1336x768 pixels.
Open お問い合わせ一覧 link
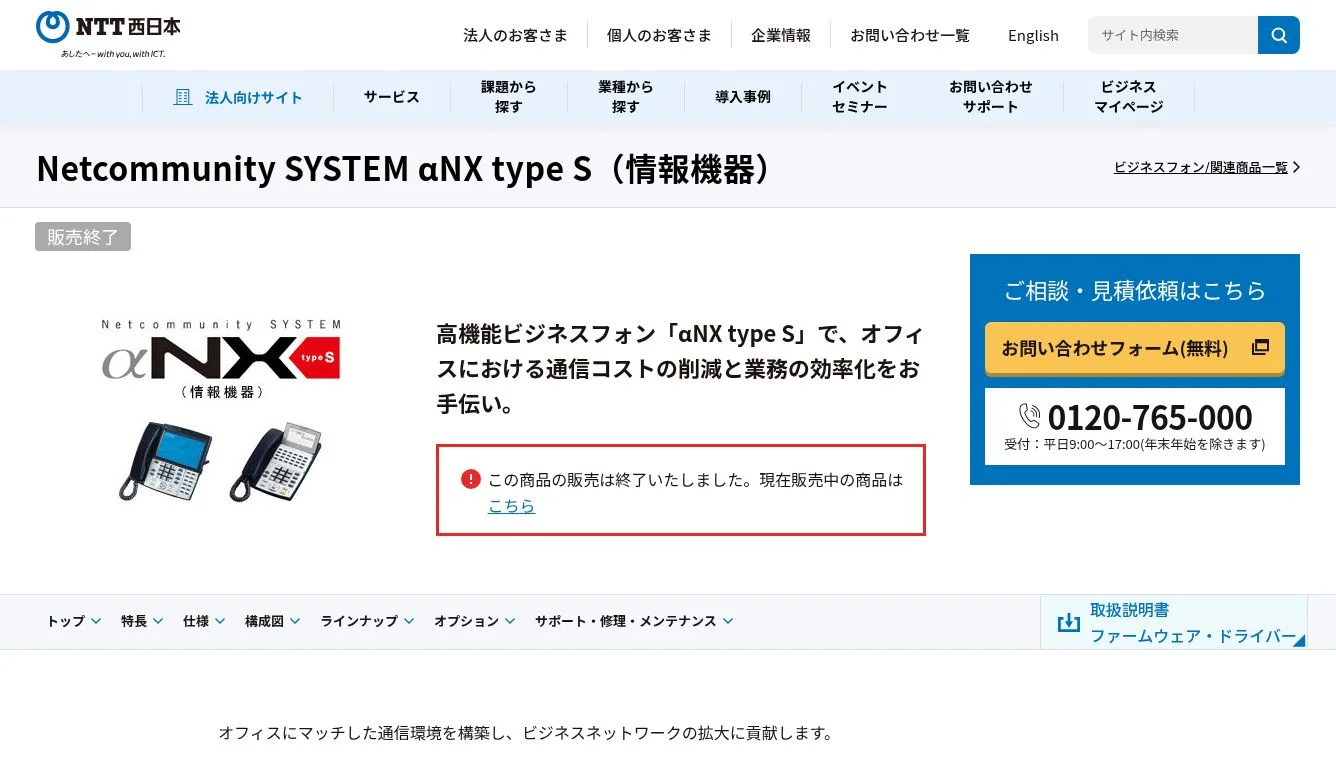tap(910, 35)
